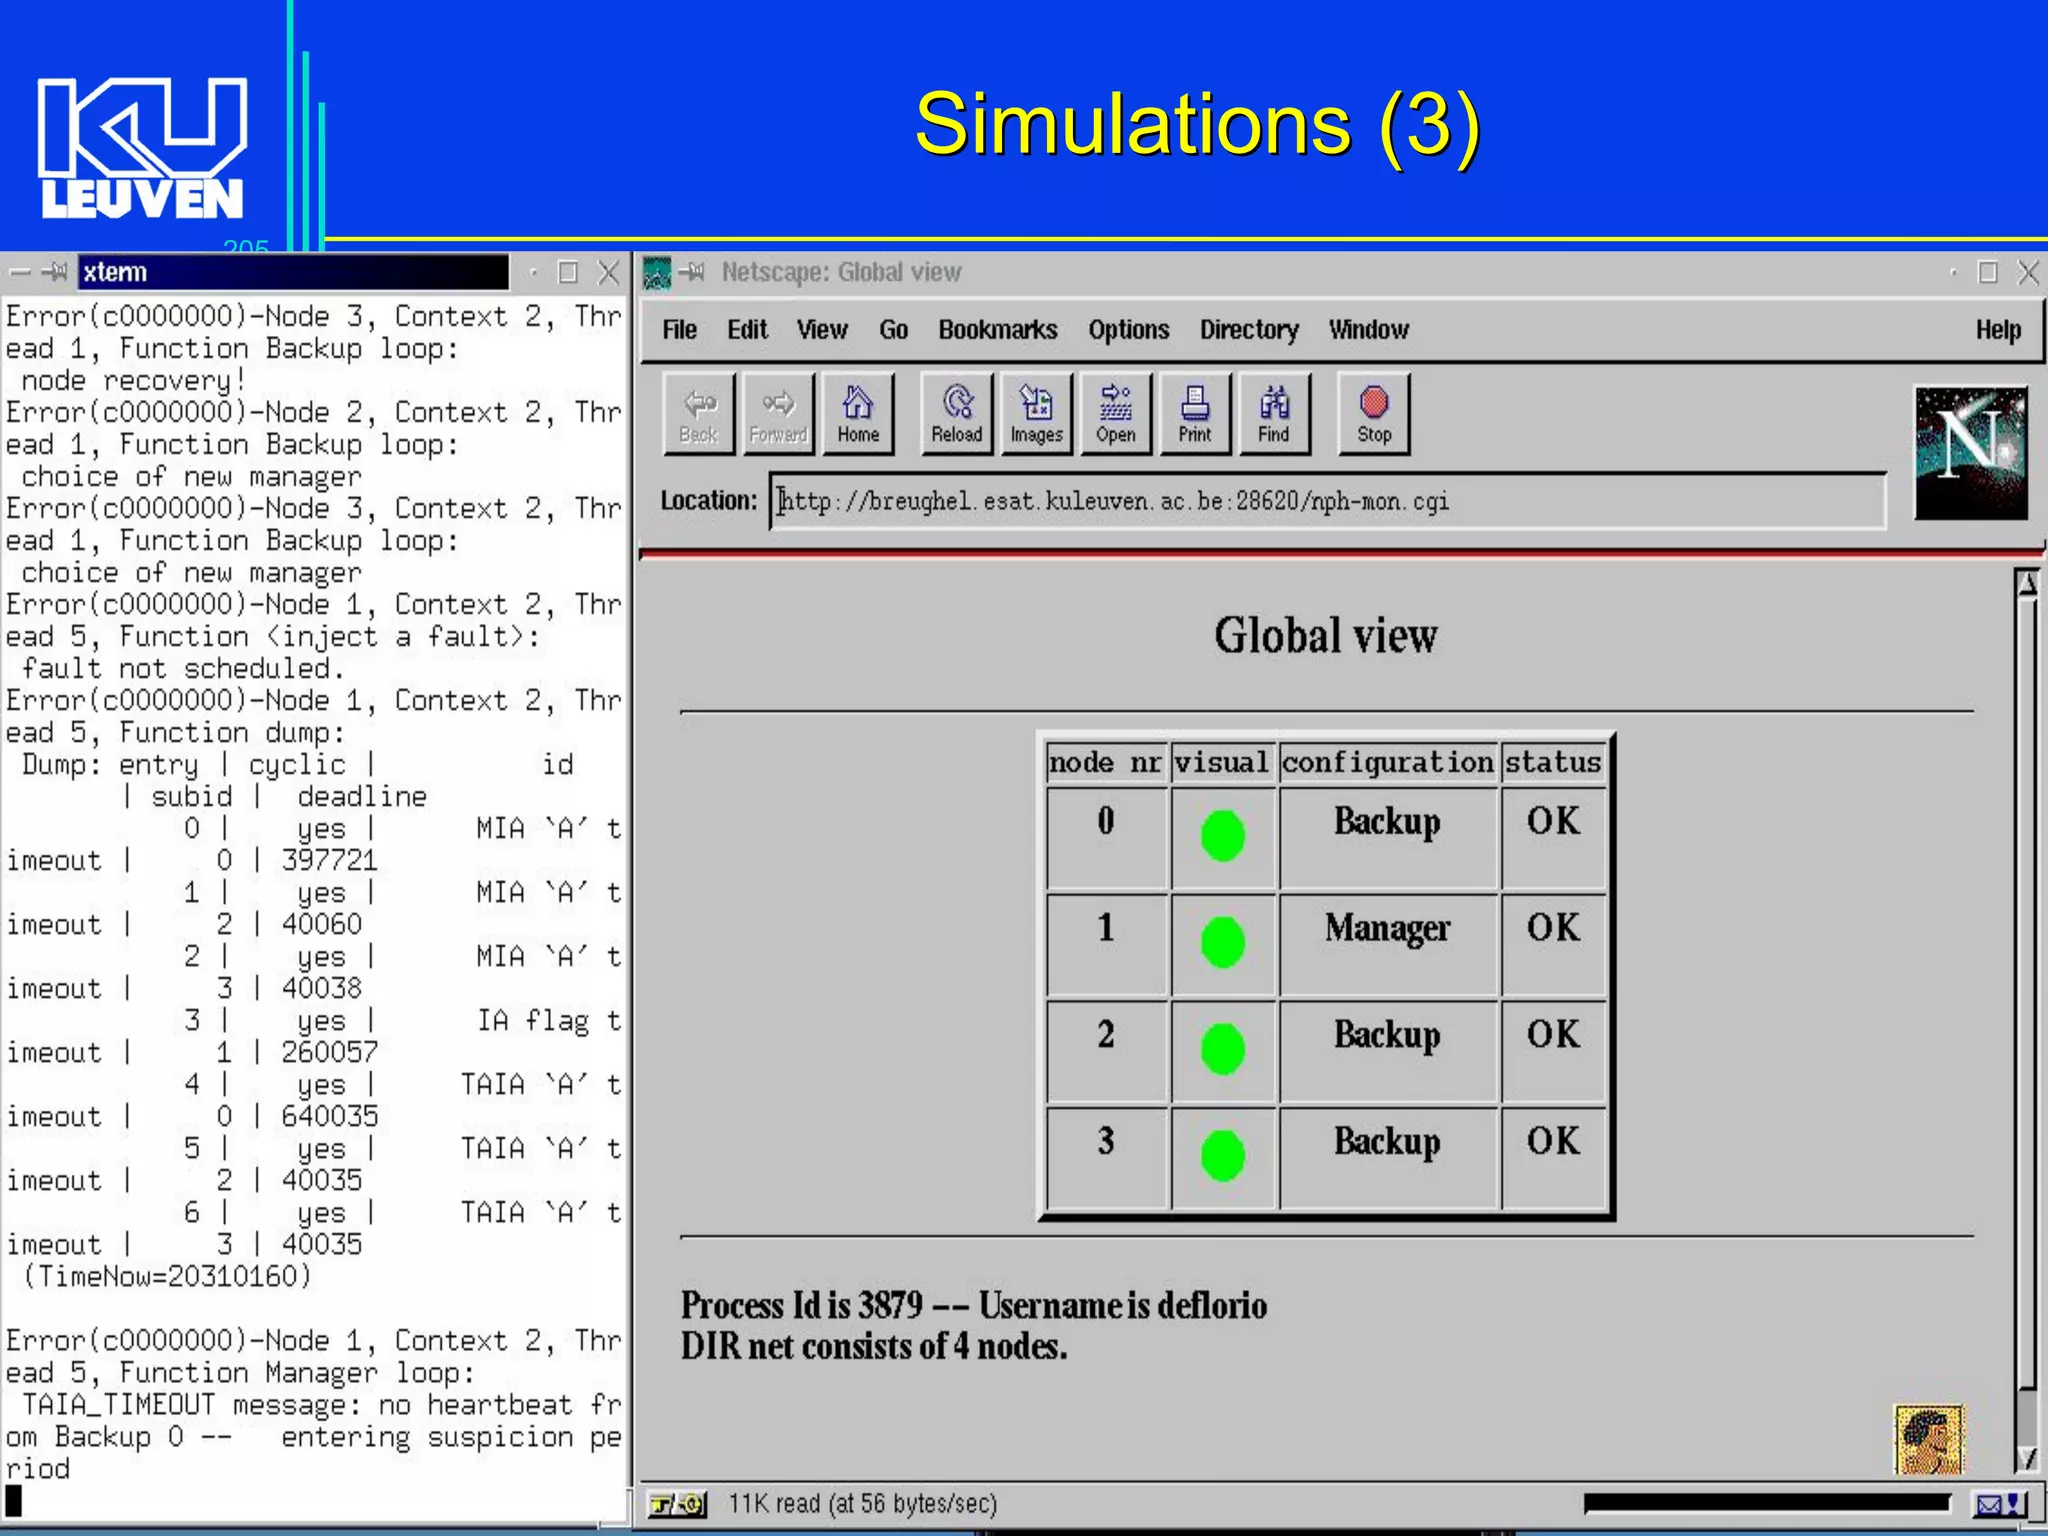Screen dimensions: 2048x1536
Task: Click 'fault not scheduled.' line in the xterm
Action: tap(183, 668)
